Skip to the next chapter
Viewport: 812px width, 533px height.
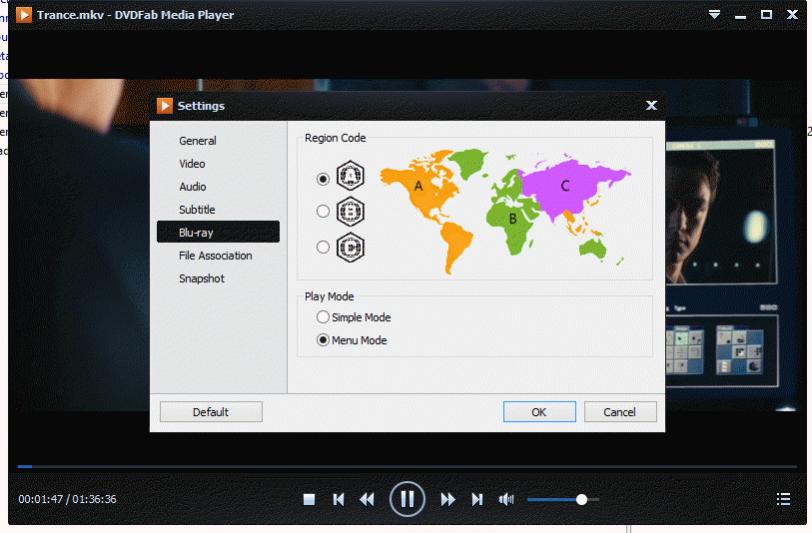tap(477, 499)
